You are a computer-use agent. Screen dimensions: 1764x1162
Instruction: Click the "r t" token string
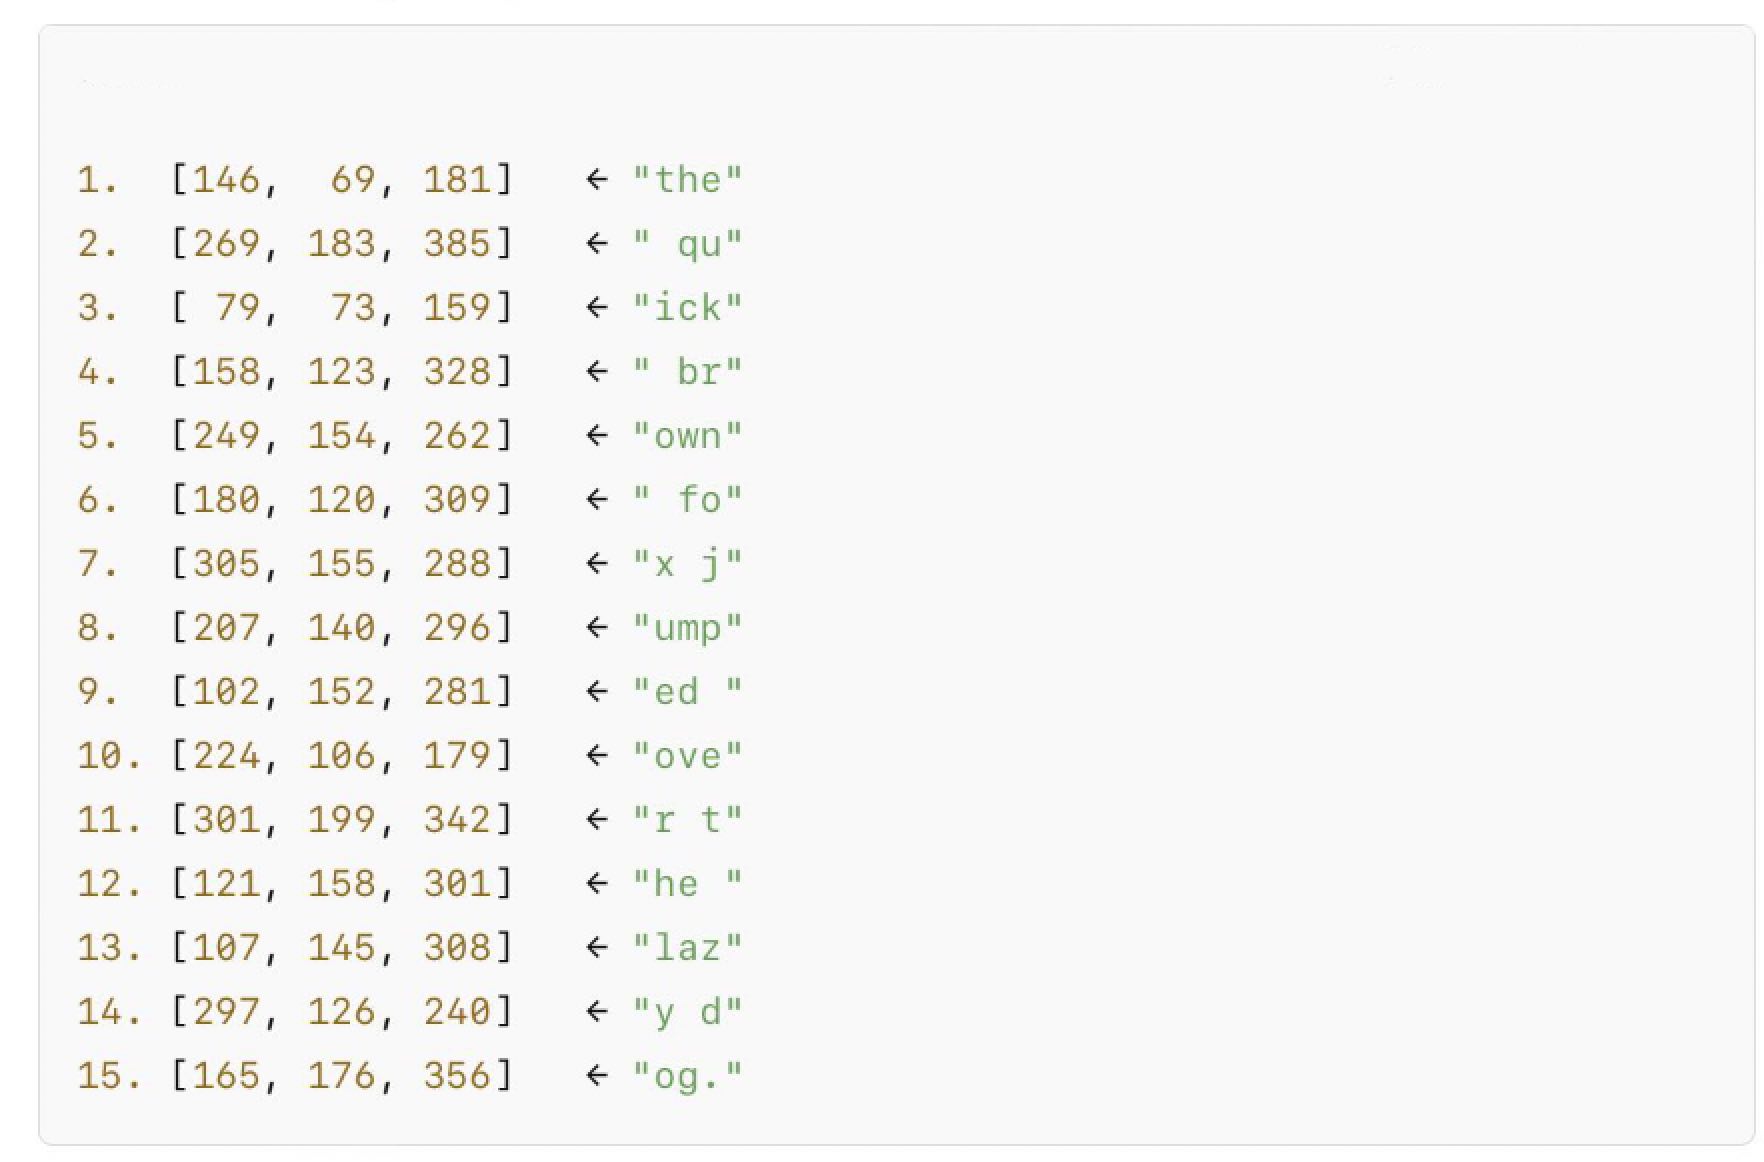click(687, 820)
